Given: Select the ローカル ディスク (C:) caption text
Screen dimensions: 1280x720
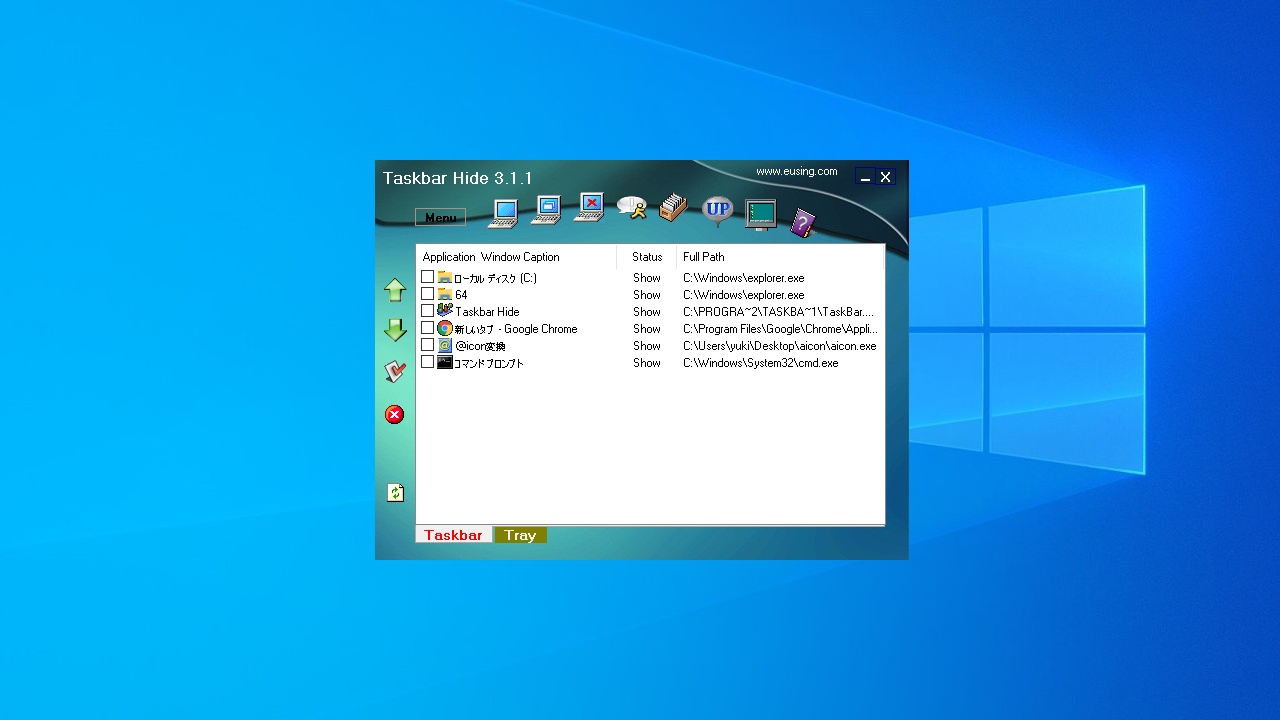Looking at the screenshot, I should (x=496, y=278).
